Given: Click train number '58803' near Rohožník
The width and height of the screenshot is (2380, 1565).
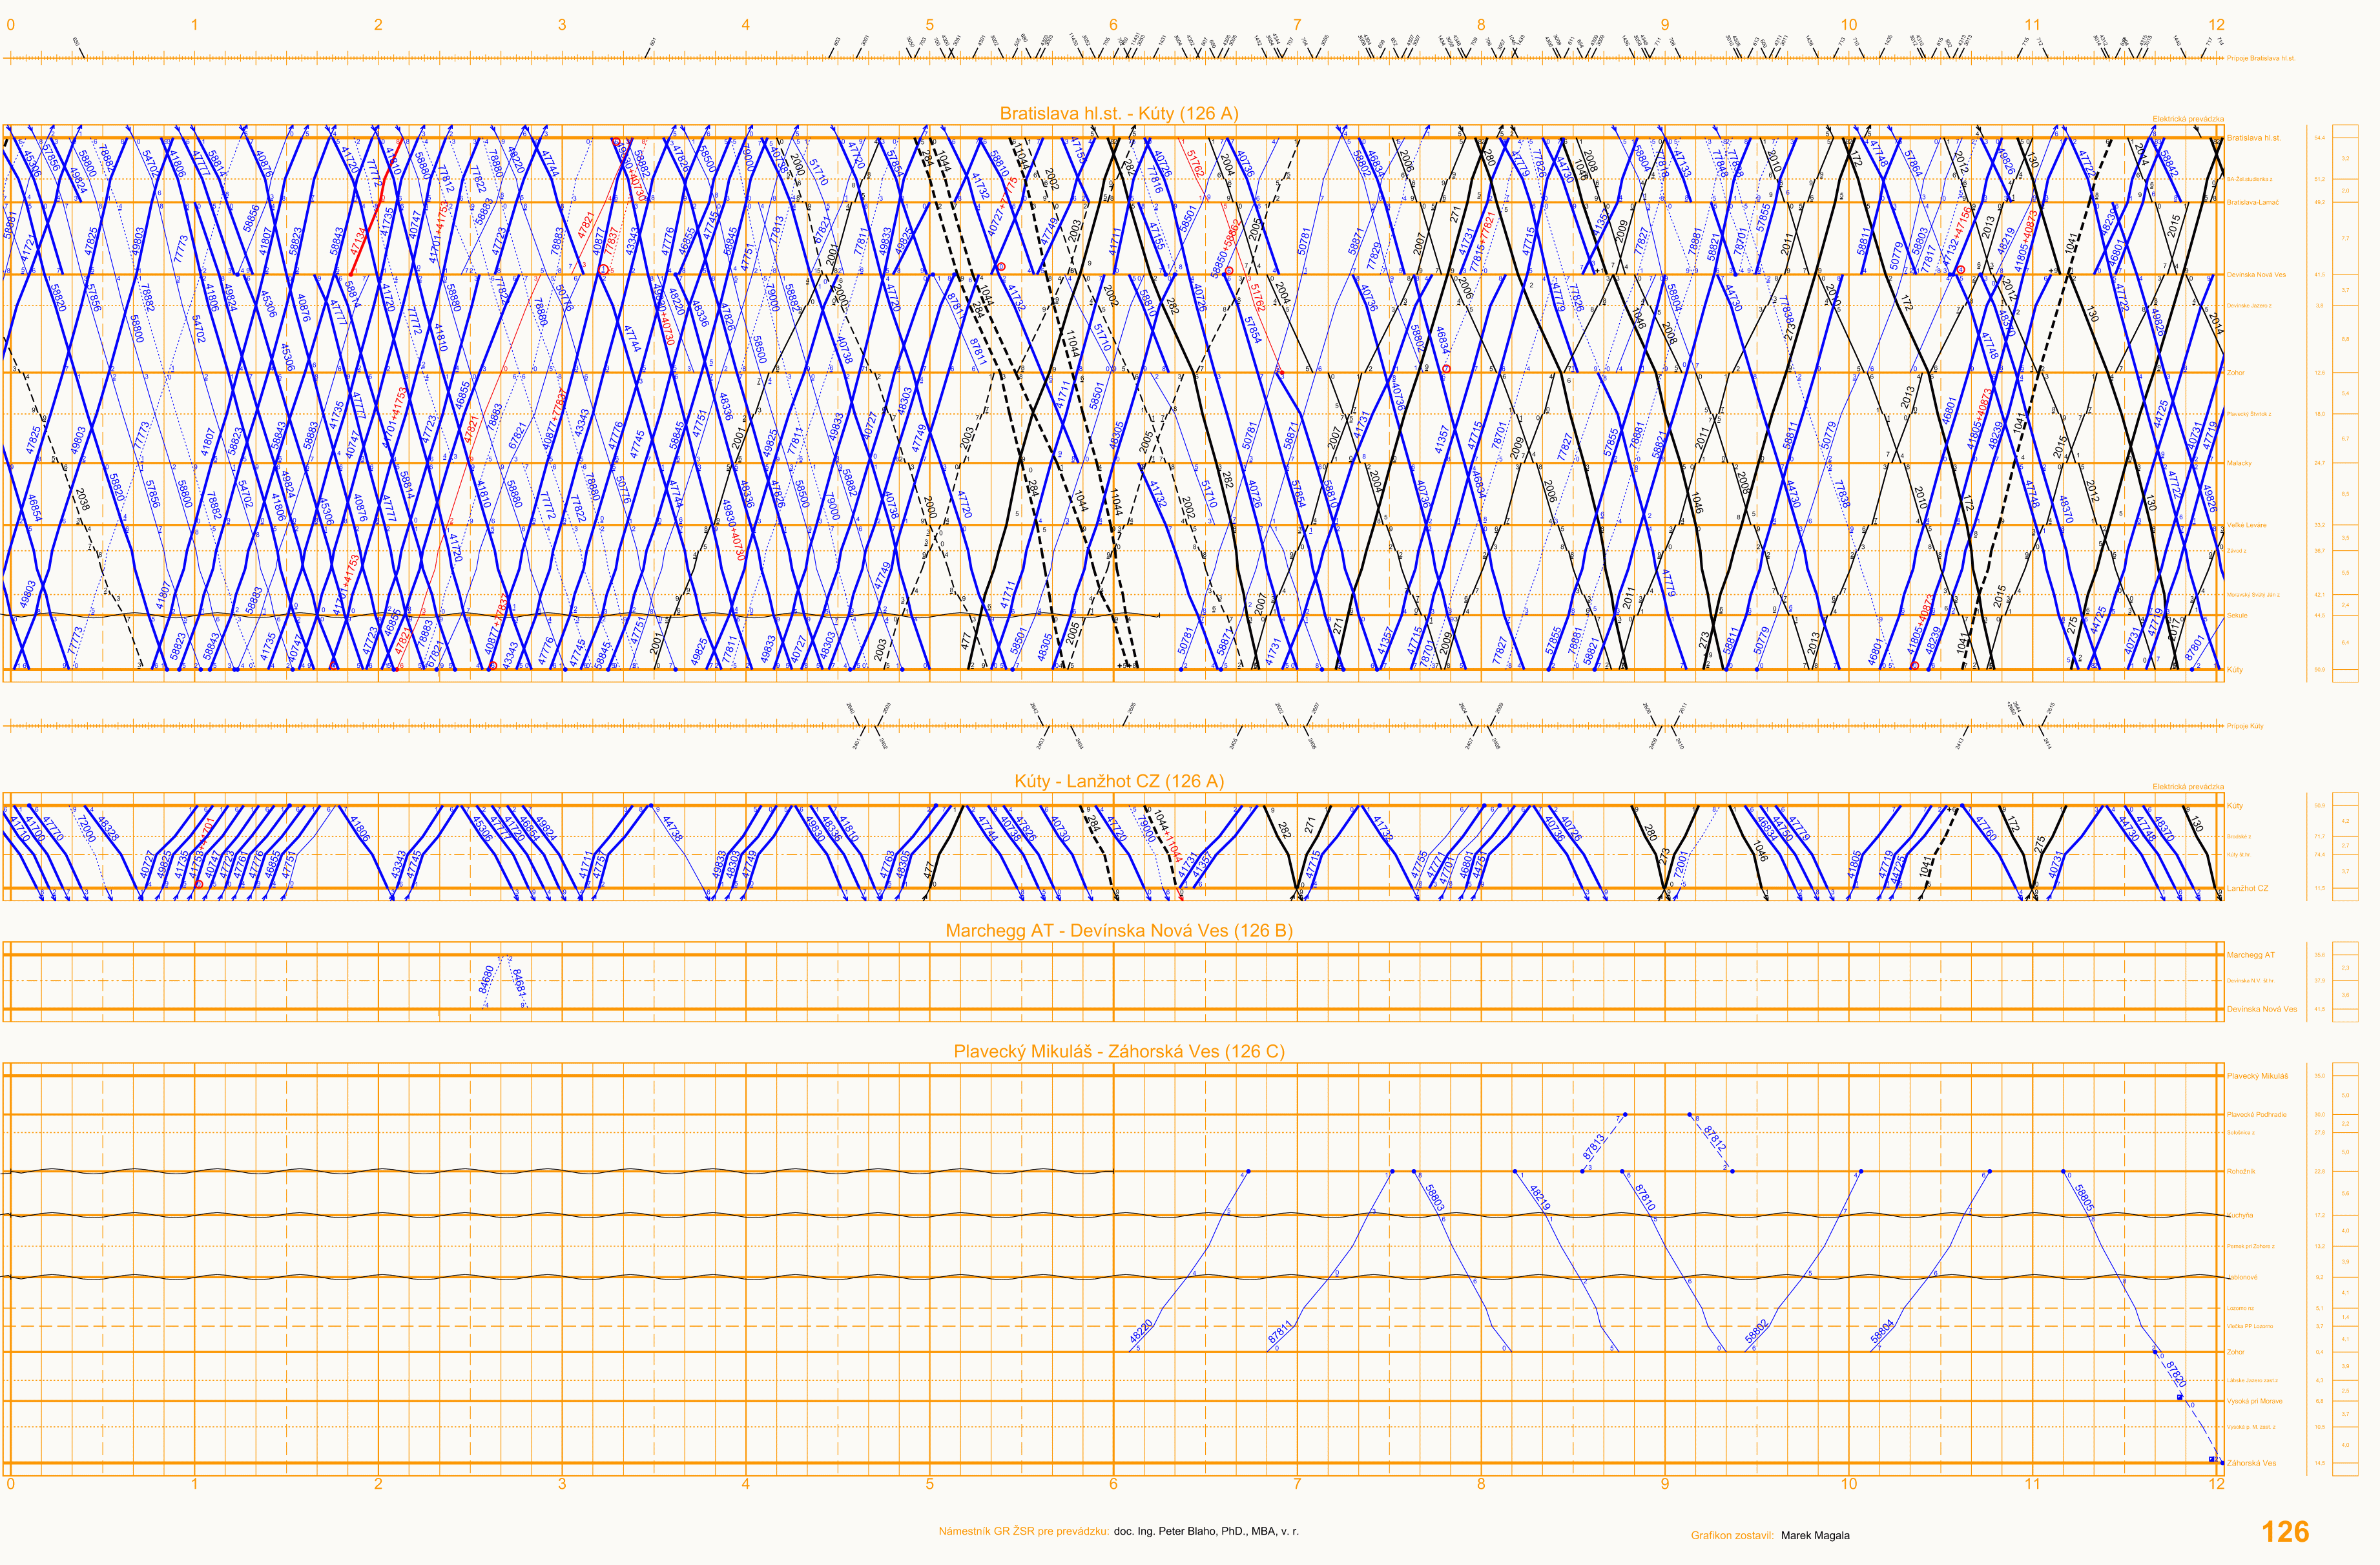Looking at the screenshot, I should point(1434,1198).
